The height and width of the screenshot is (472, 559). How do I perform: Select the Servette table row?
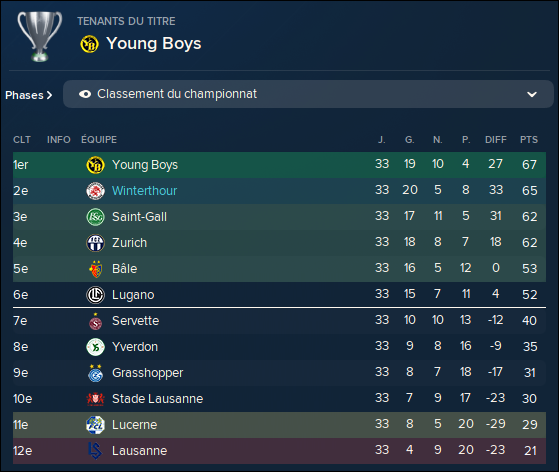coord(279,320)
